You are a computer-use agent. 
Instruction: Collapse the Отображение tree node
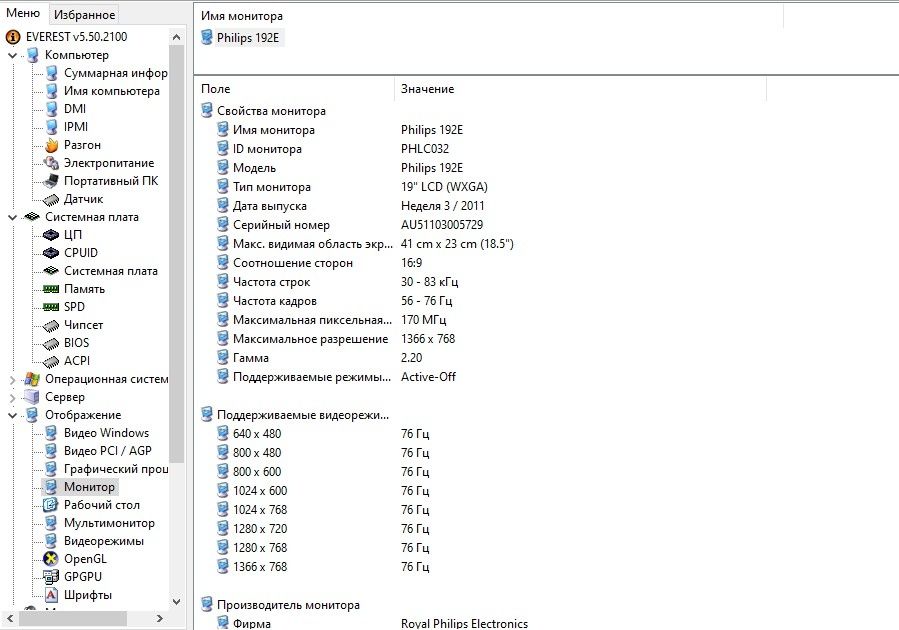[x=13, y=415]
